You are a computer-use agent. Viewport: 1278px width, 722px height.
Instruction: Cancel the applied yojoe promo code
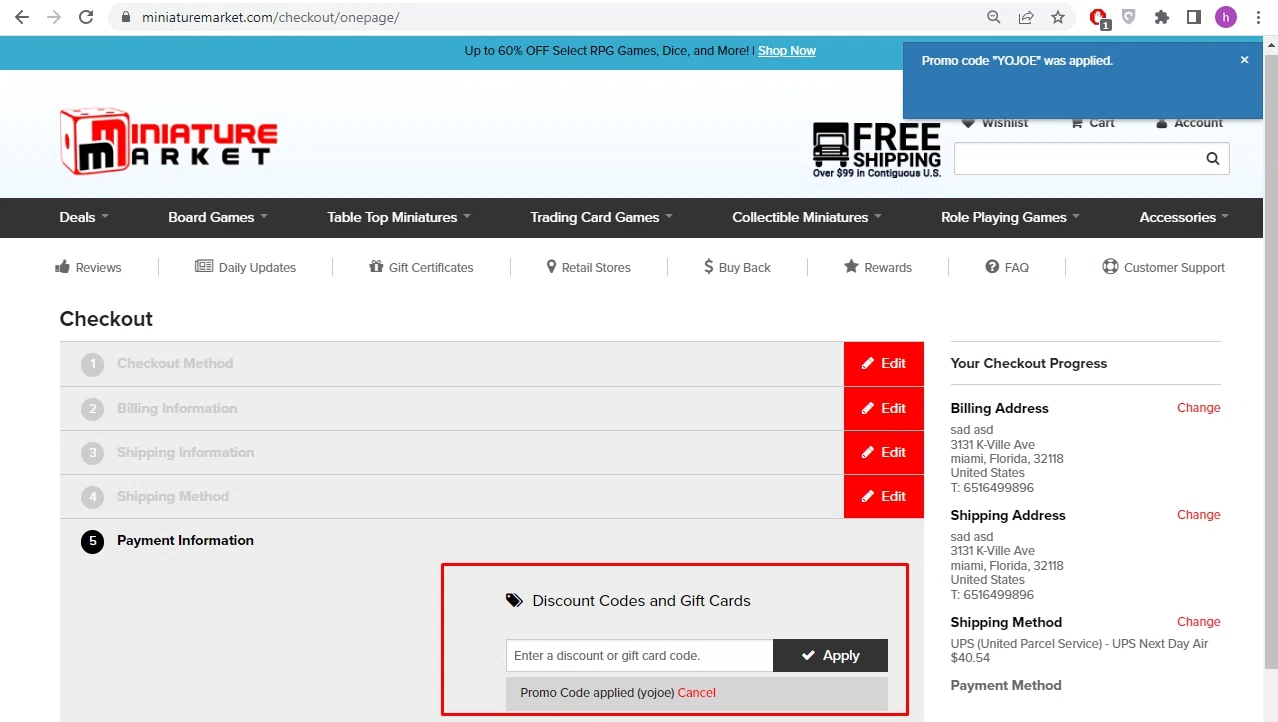[697, 693]
